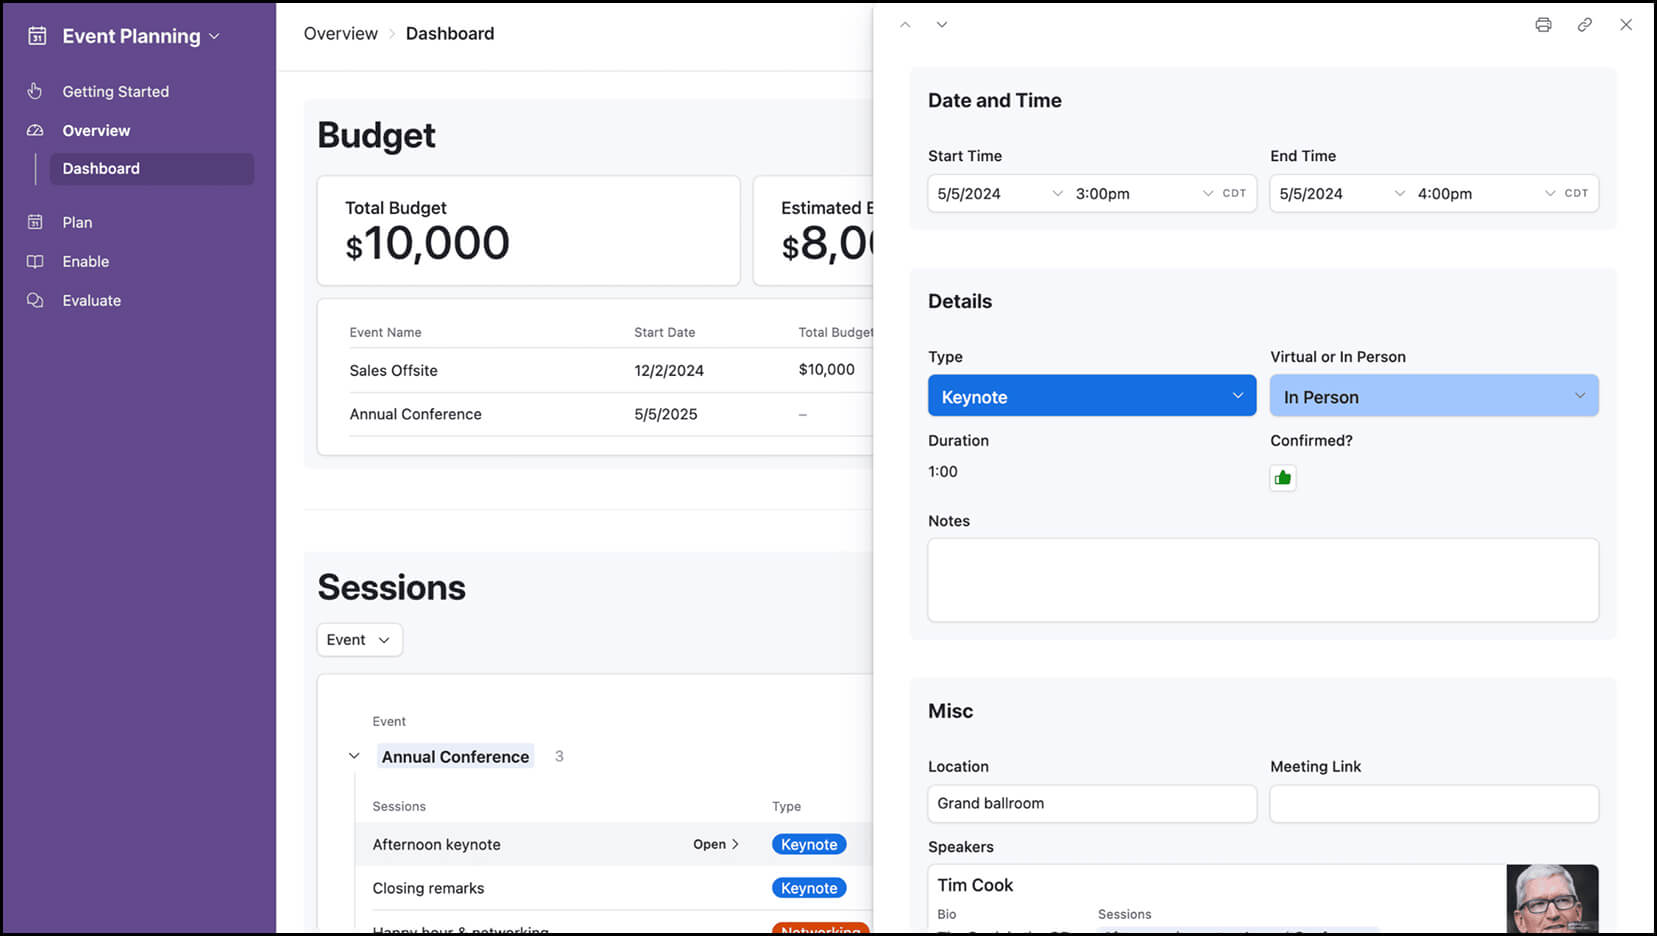Go to previous record with up arrow
The height and width of the screenshot is (936, 1657).
905,25
